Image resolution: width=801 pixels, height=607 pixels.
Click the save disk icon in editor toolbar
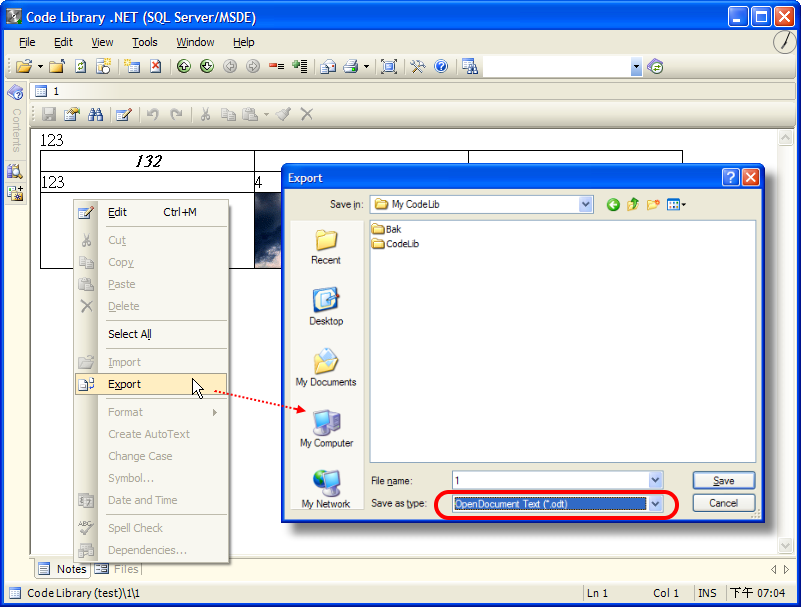click(49, 114)
